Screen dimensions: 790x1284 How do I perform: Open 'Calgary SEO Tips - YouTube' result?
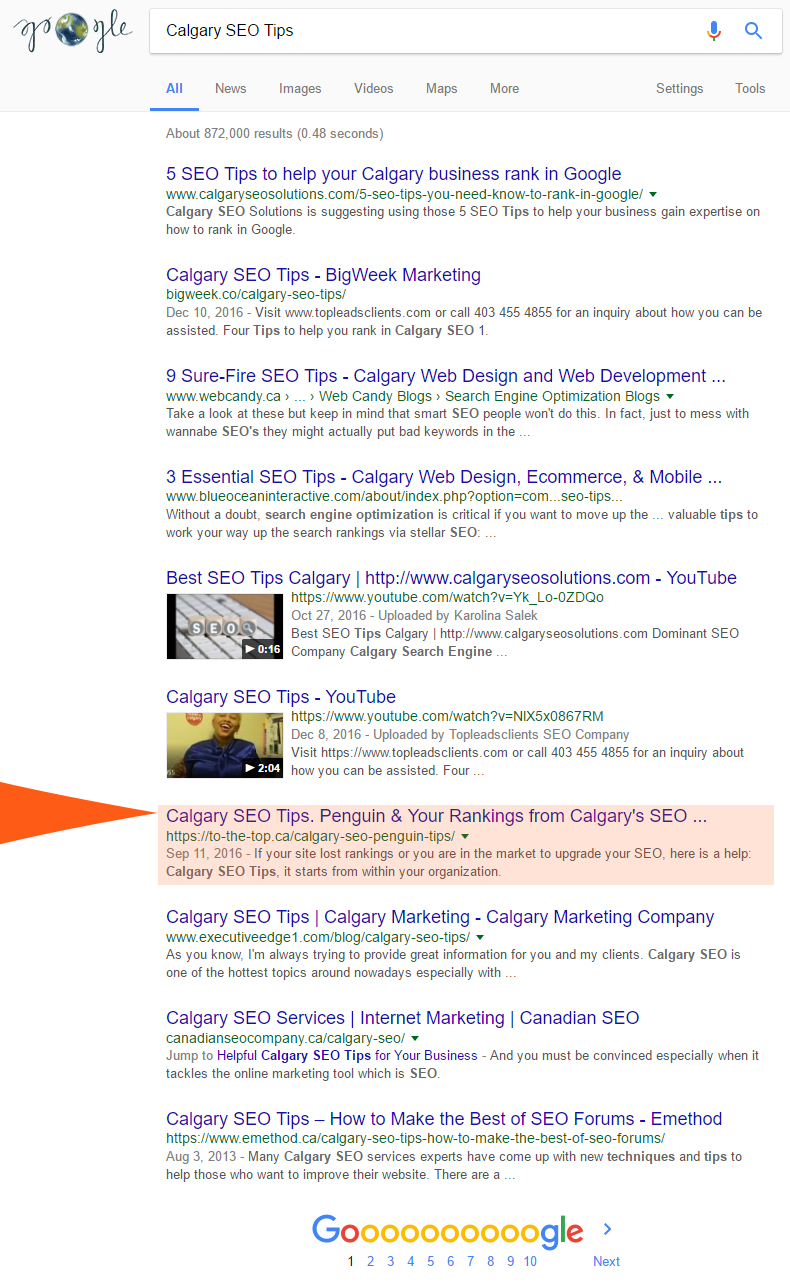[x=281, y=697]
